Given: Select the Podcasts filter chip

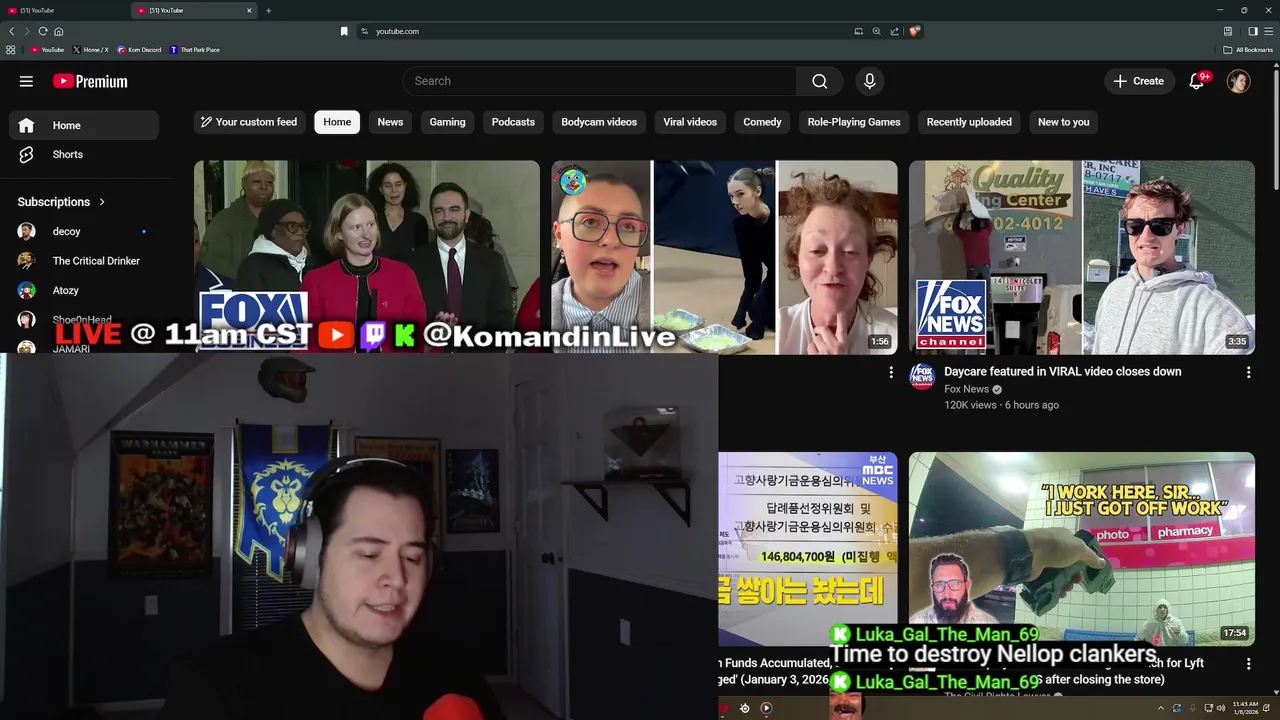Looking at the screenshot, I should point(513,122).
